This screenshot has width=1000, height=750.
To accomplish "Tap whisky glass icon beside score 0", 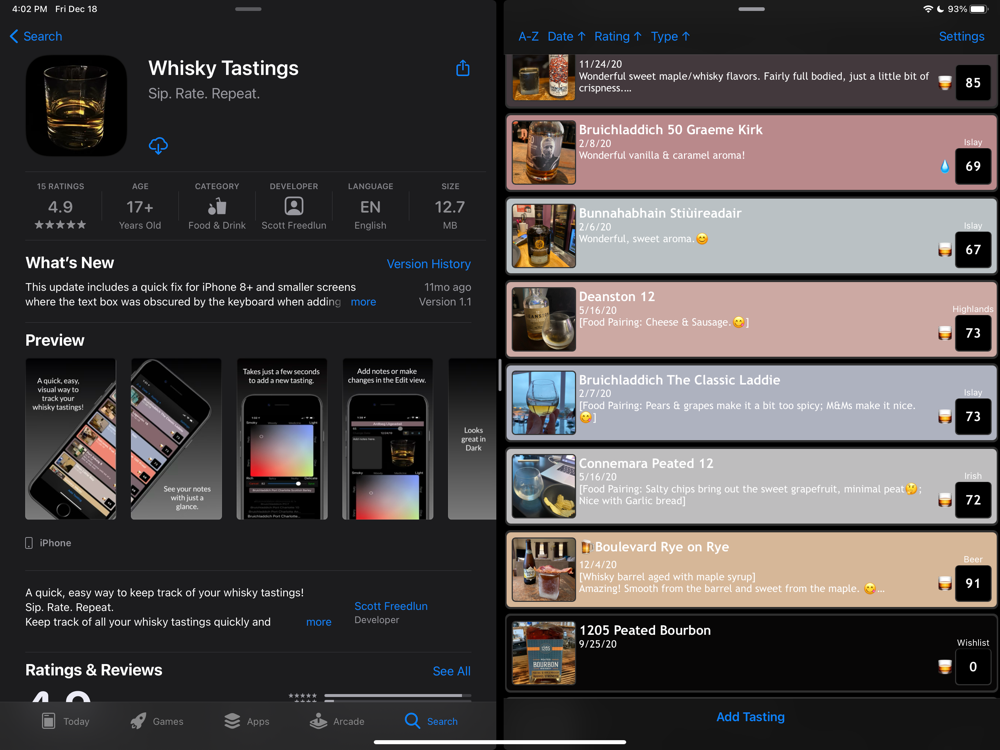I will click(945, 666).
